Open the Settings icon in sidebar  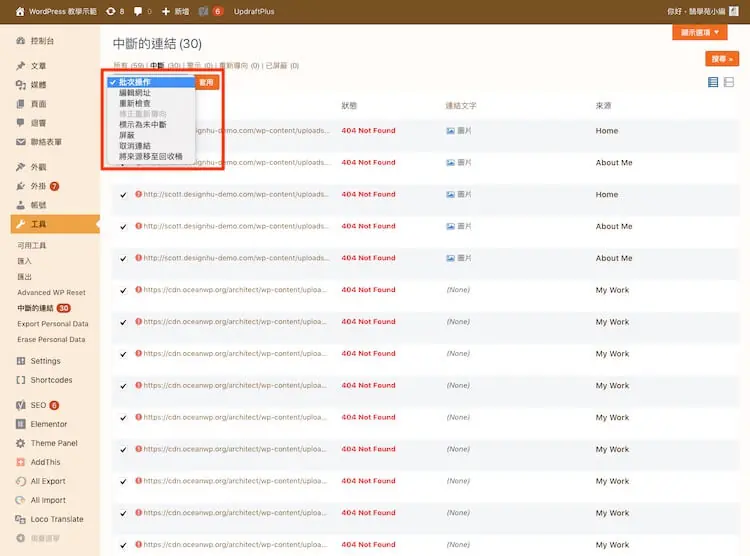click(x=21, y=361)
